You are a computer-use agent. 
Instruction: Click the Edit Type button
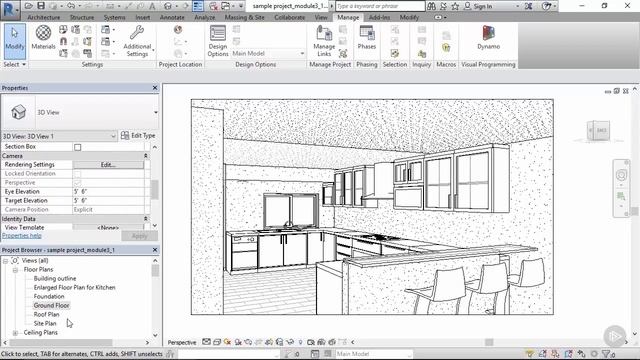click(x=138, y=136)
